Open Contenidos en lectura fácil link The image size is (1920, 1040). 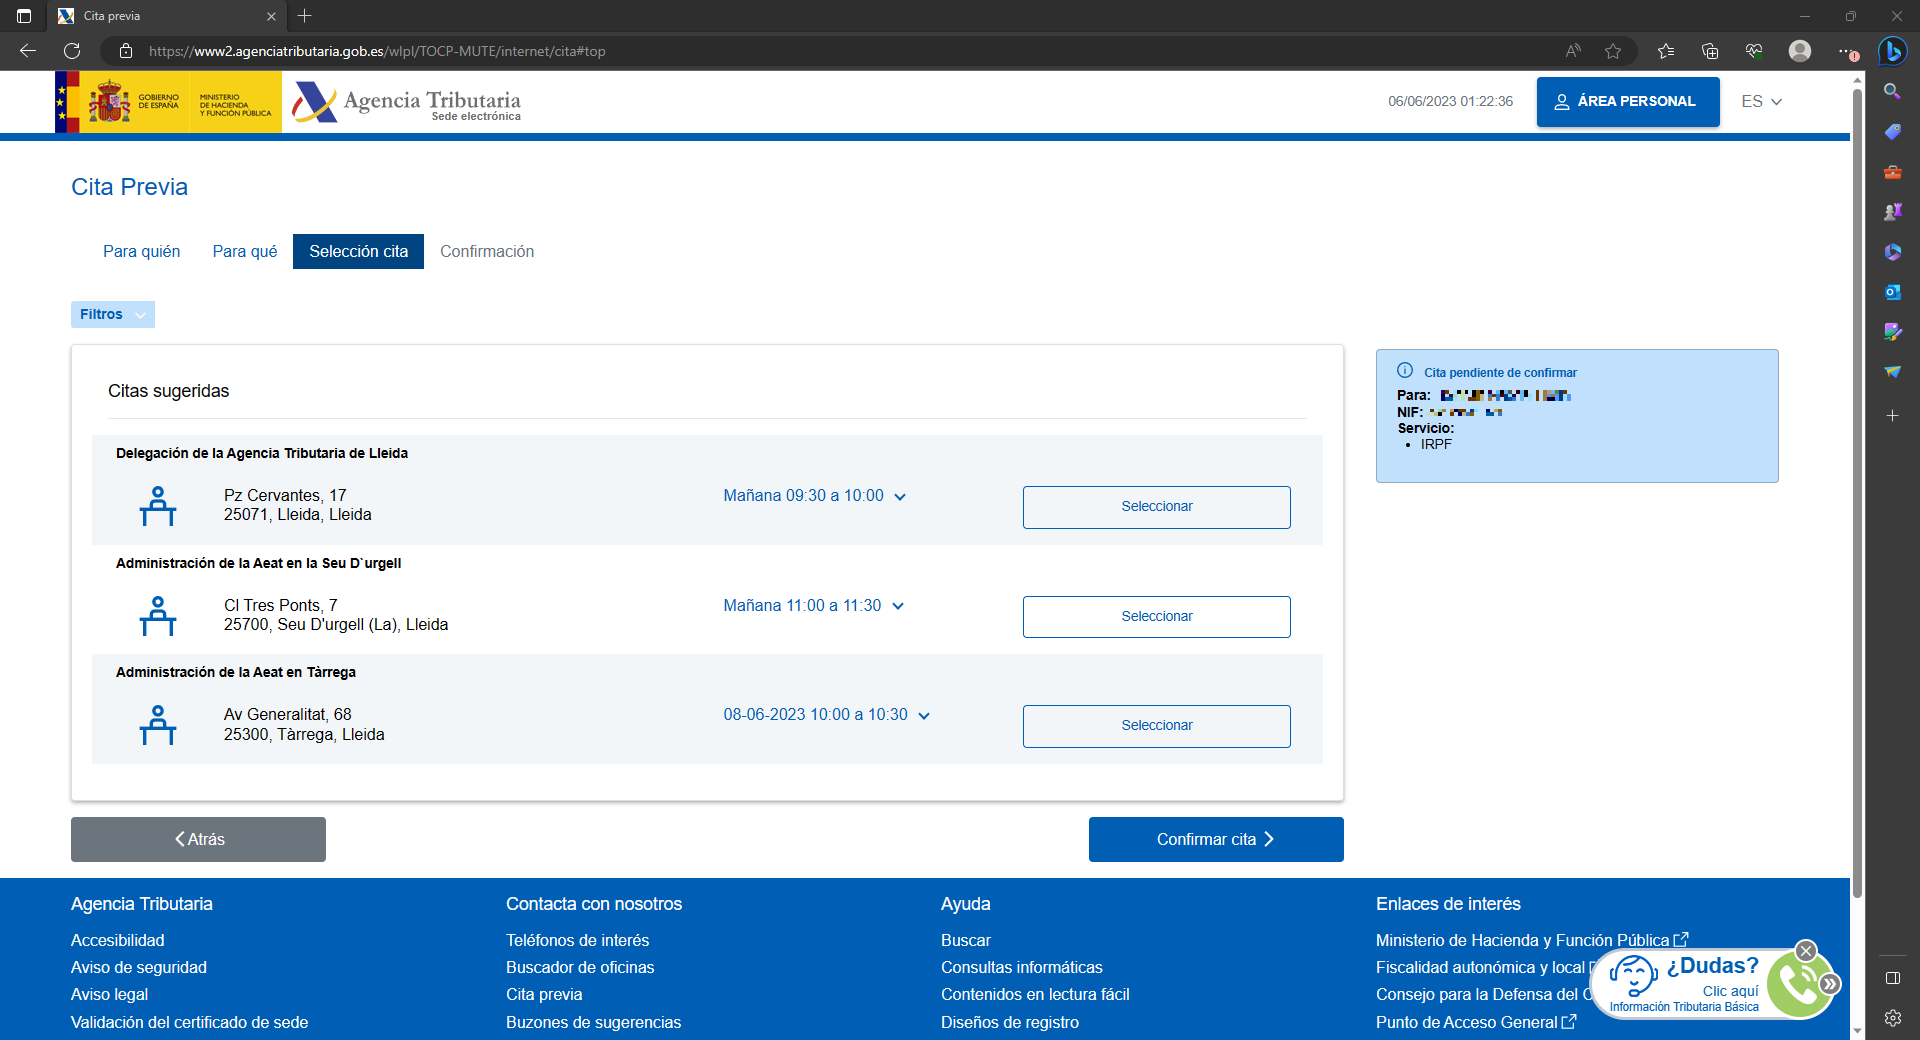(1035, 994)
